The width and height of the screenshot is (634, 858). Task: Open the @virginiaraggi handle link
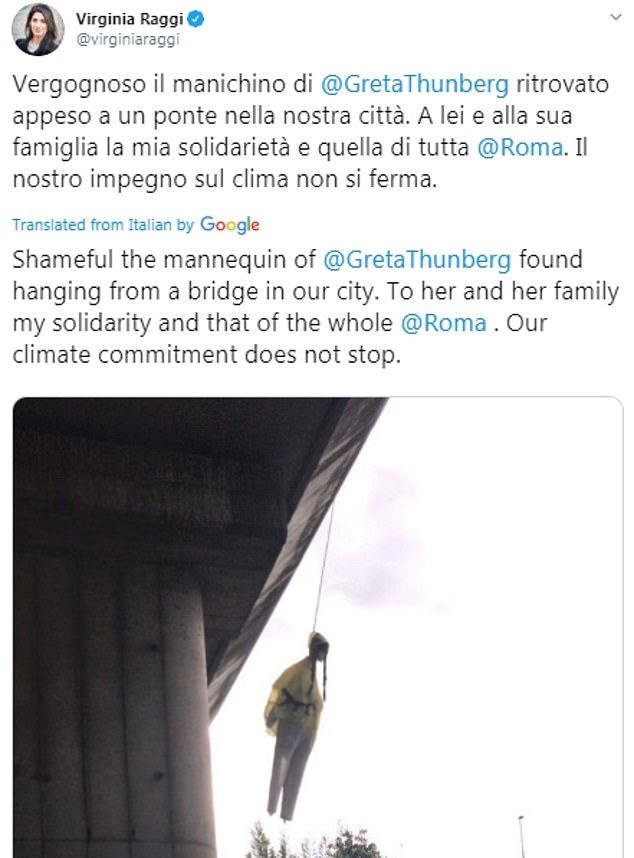tap(121, 40)
